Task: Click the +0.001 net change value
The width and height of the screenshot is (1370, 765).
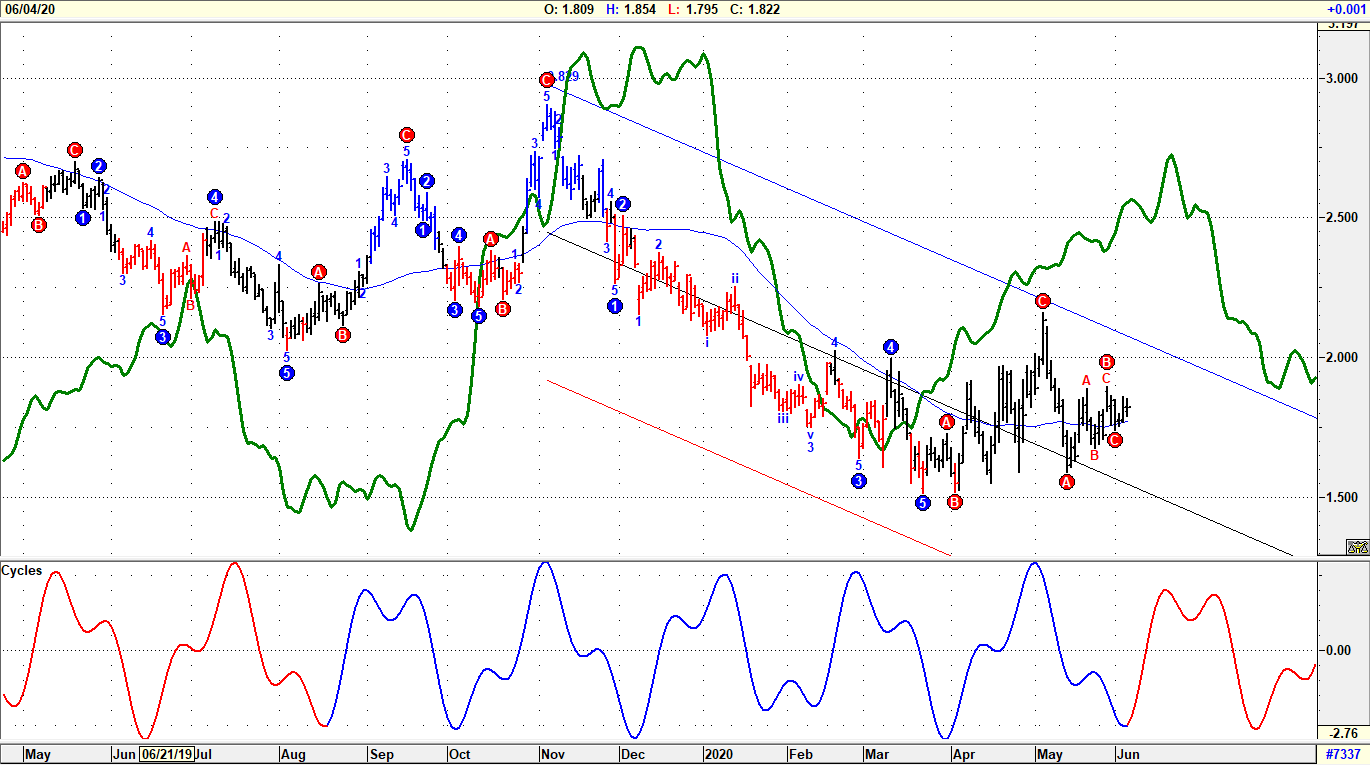Action: [x=1346, y=9]
